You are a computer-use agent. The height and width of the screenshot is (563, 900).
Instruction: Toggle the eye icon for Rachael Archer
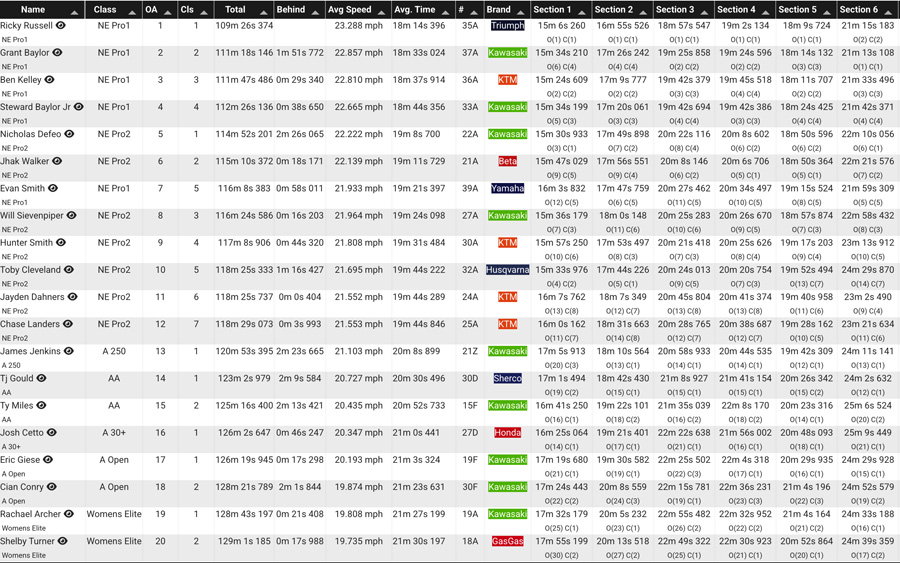(69, 514)
